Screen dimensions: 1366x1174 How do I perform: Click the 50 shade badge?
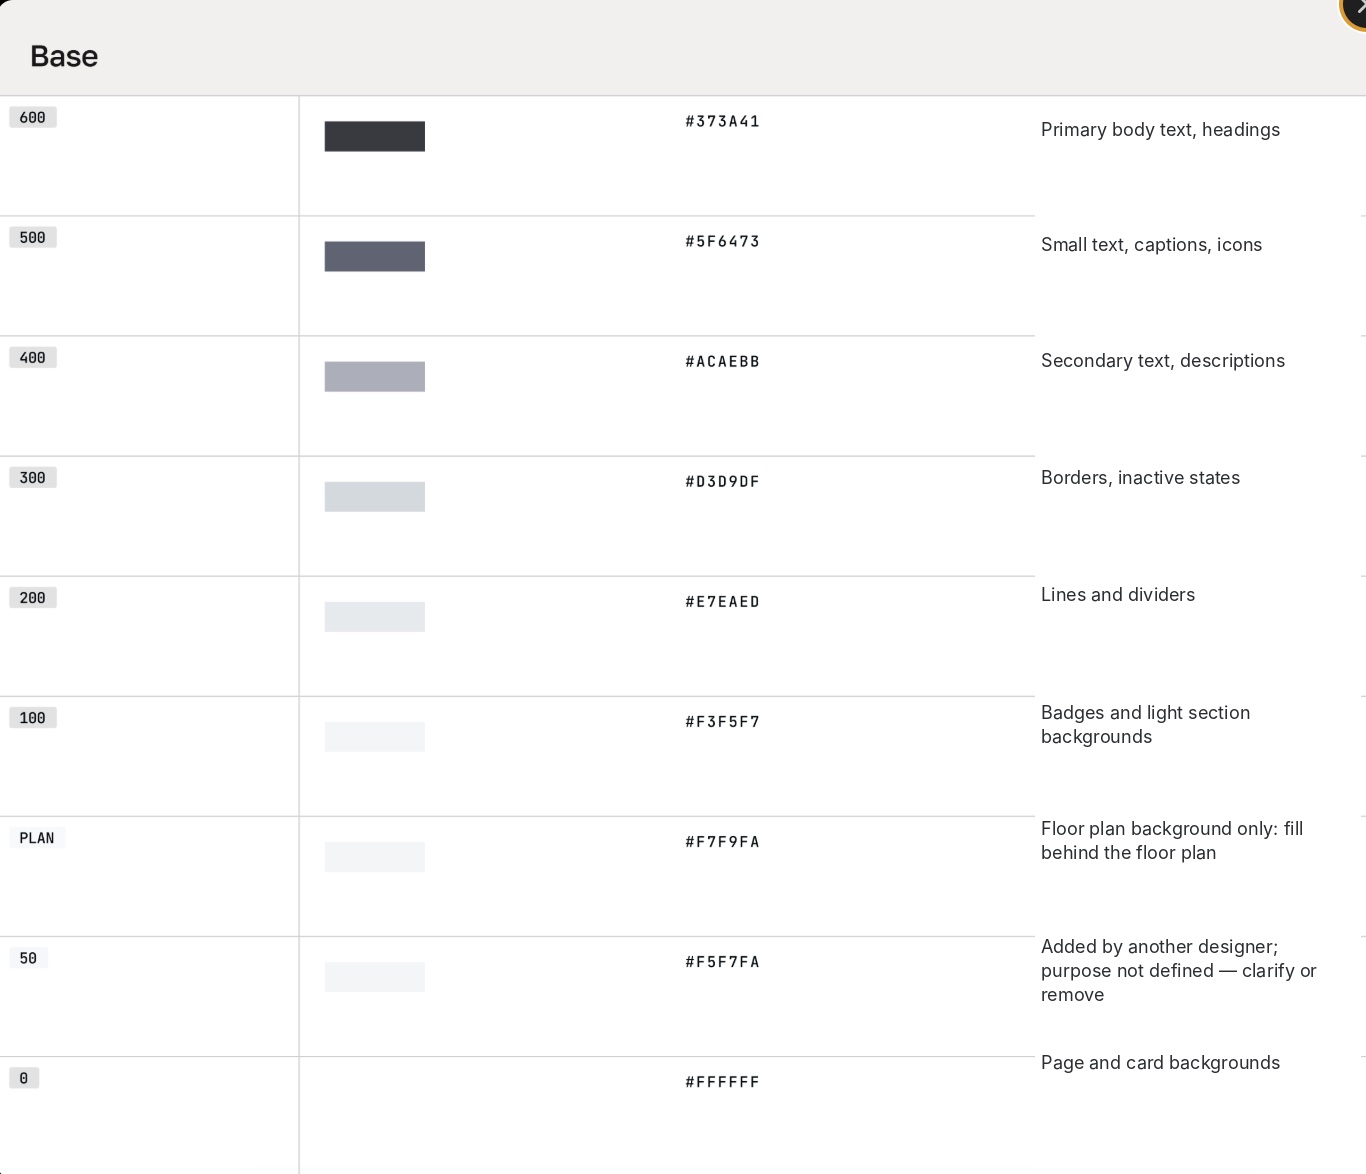[28, 957]
